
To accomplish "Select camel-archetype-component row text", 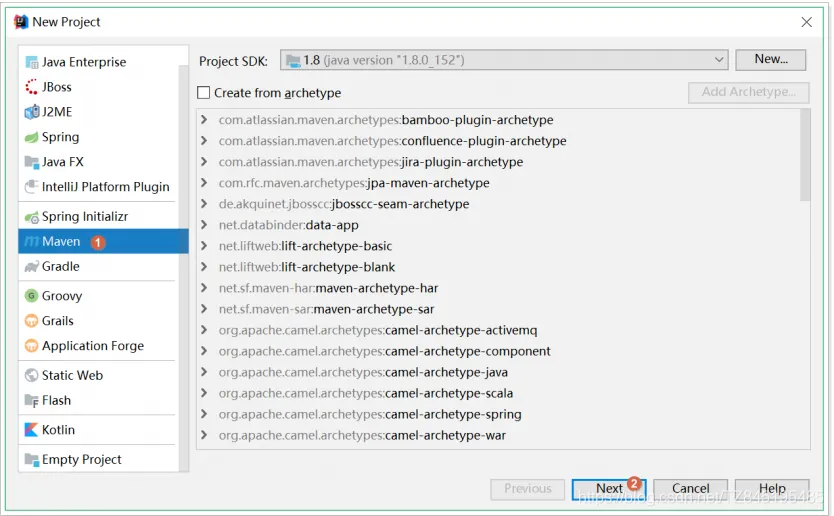I will pos(385,351).
